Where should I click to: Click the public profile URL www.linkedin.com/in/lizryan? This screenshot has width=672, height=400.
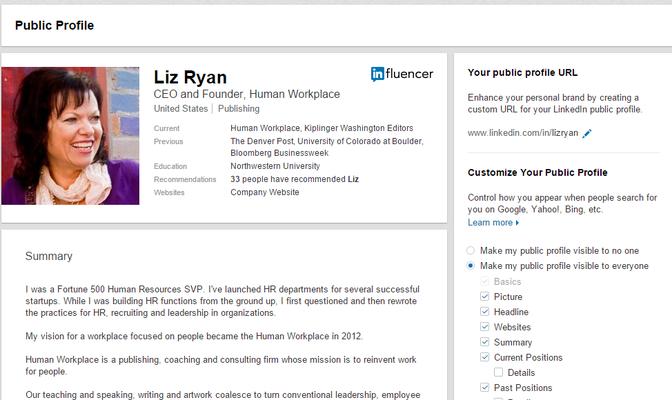tap(522, 134)
